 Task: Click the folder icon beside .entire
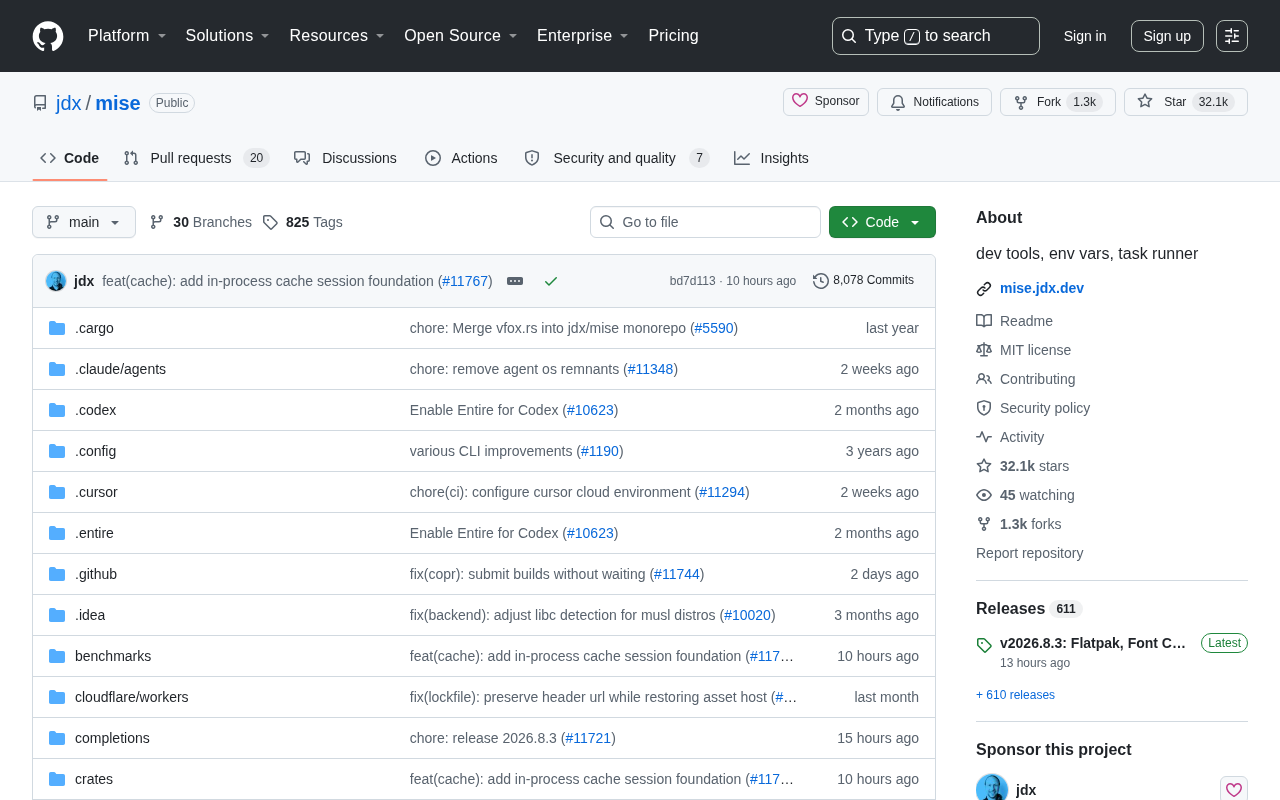pyautogui.click(x=57, y=533)
